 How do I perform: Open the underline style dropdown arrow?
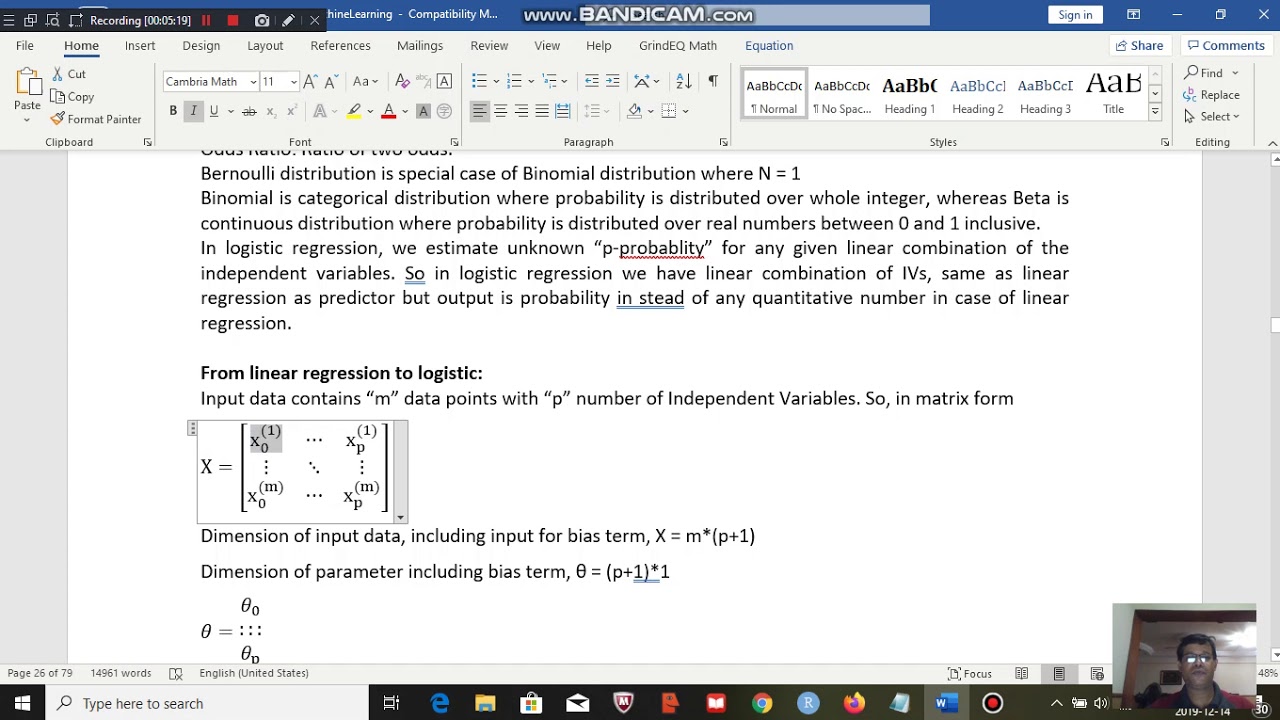(x=229, y=111)
